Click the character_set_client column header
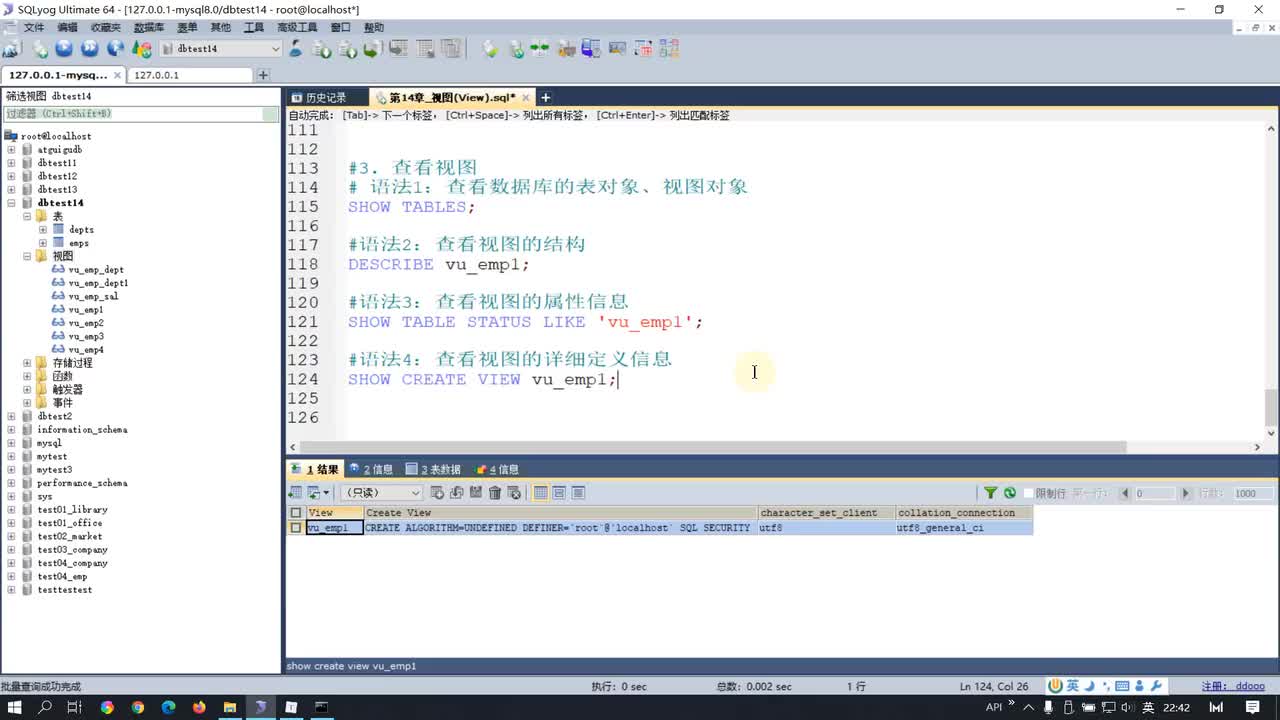This screenshot has height=720, width=1280. pyautogui.click(x=826, y=513)
